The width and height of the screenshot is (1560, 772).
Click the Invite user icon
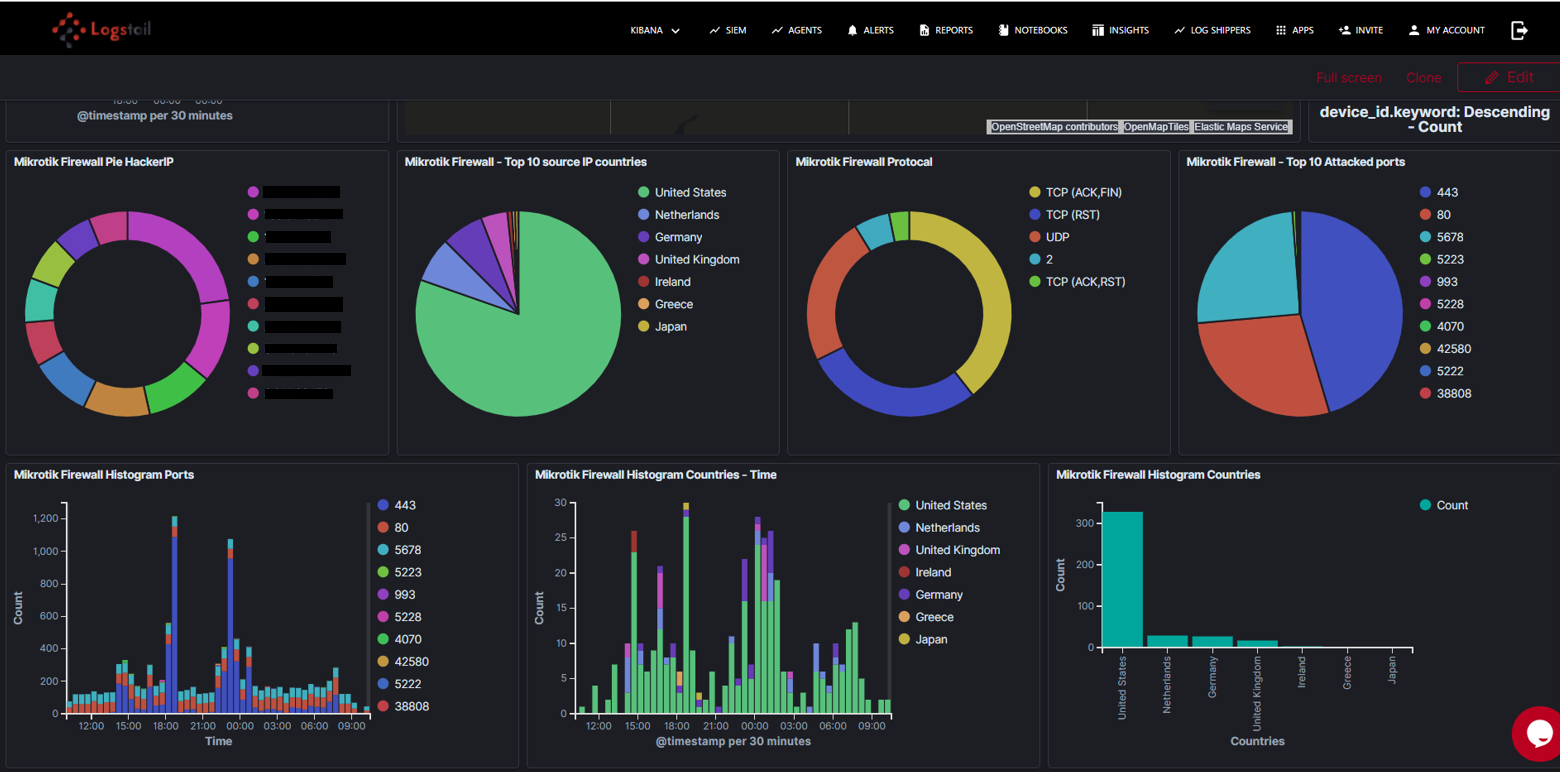coord(1344,31)
